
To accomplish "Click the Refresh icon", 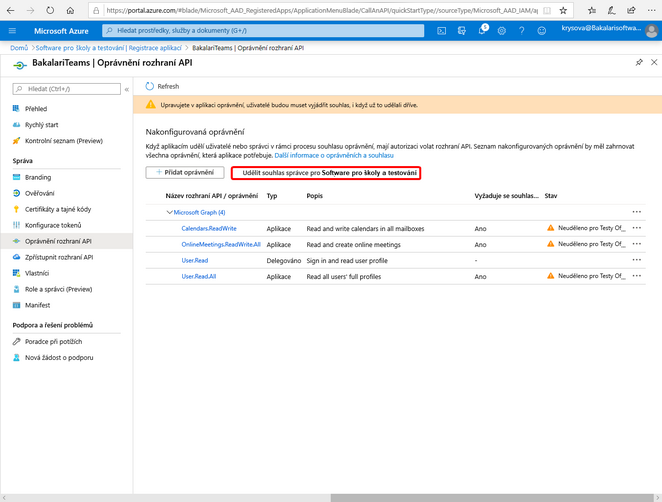I will point(149,86).
